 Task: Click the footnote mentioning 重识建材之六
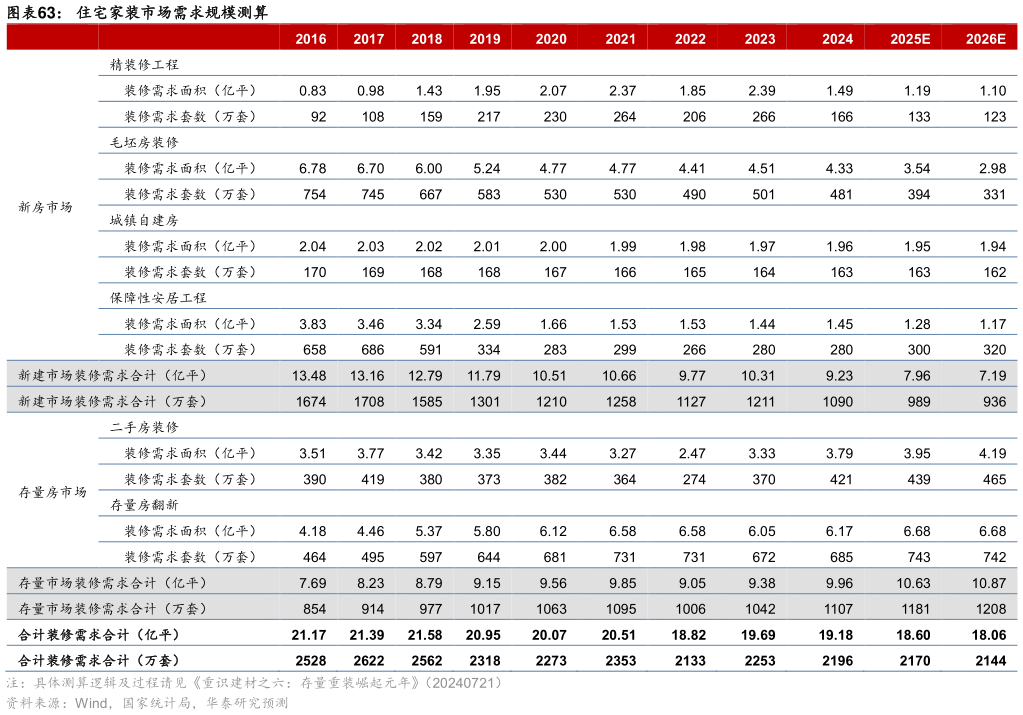click(x=254, y=683)
